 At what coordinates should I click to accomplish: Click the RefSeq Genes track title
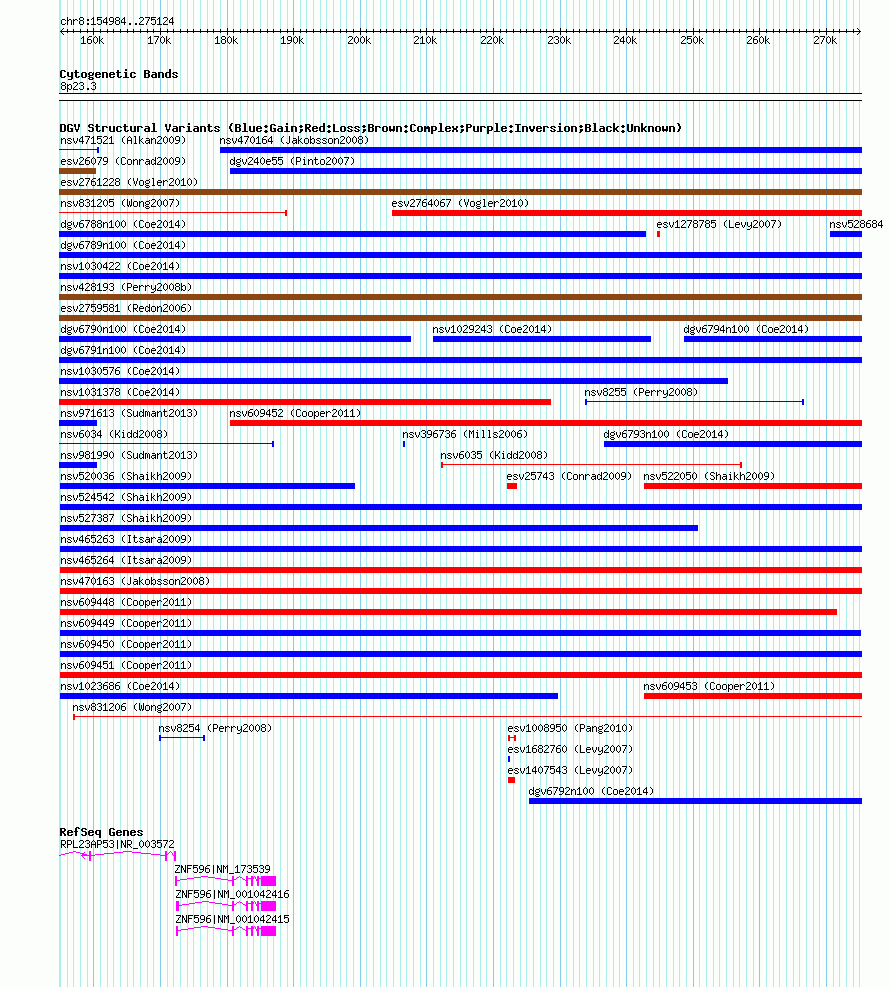pyautogui.click(x=101, y=832)
